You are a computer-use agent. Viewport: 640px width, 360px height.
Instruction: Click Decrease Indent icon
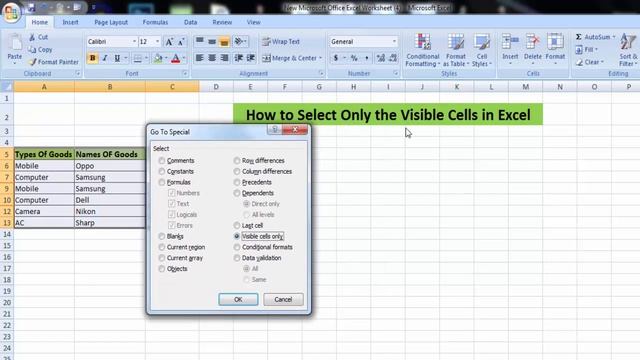point(239,58)
